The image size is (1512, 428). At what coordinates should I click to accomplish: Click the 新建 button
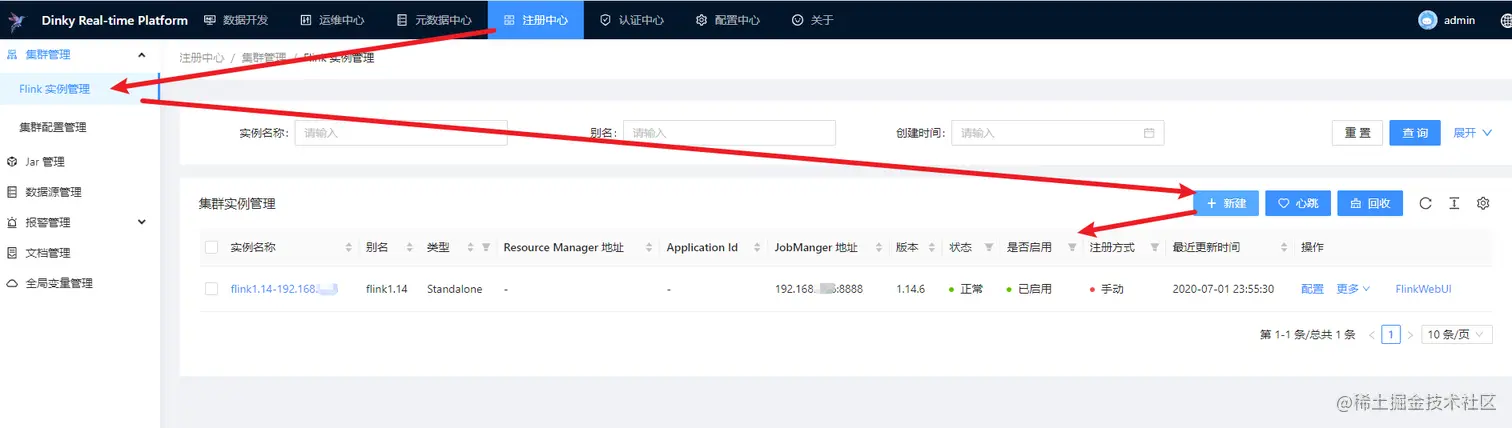(1226, 203)
